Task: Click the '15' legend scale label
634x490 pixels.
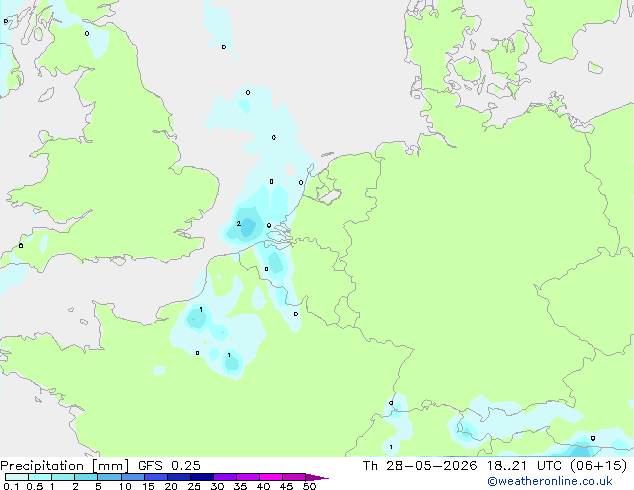Action: coord(148,486)
